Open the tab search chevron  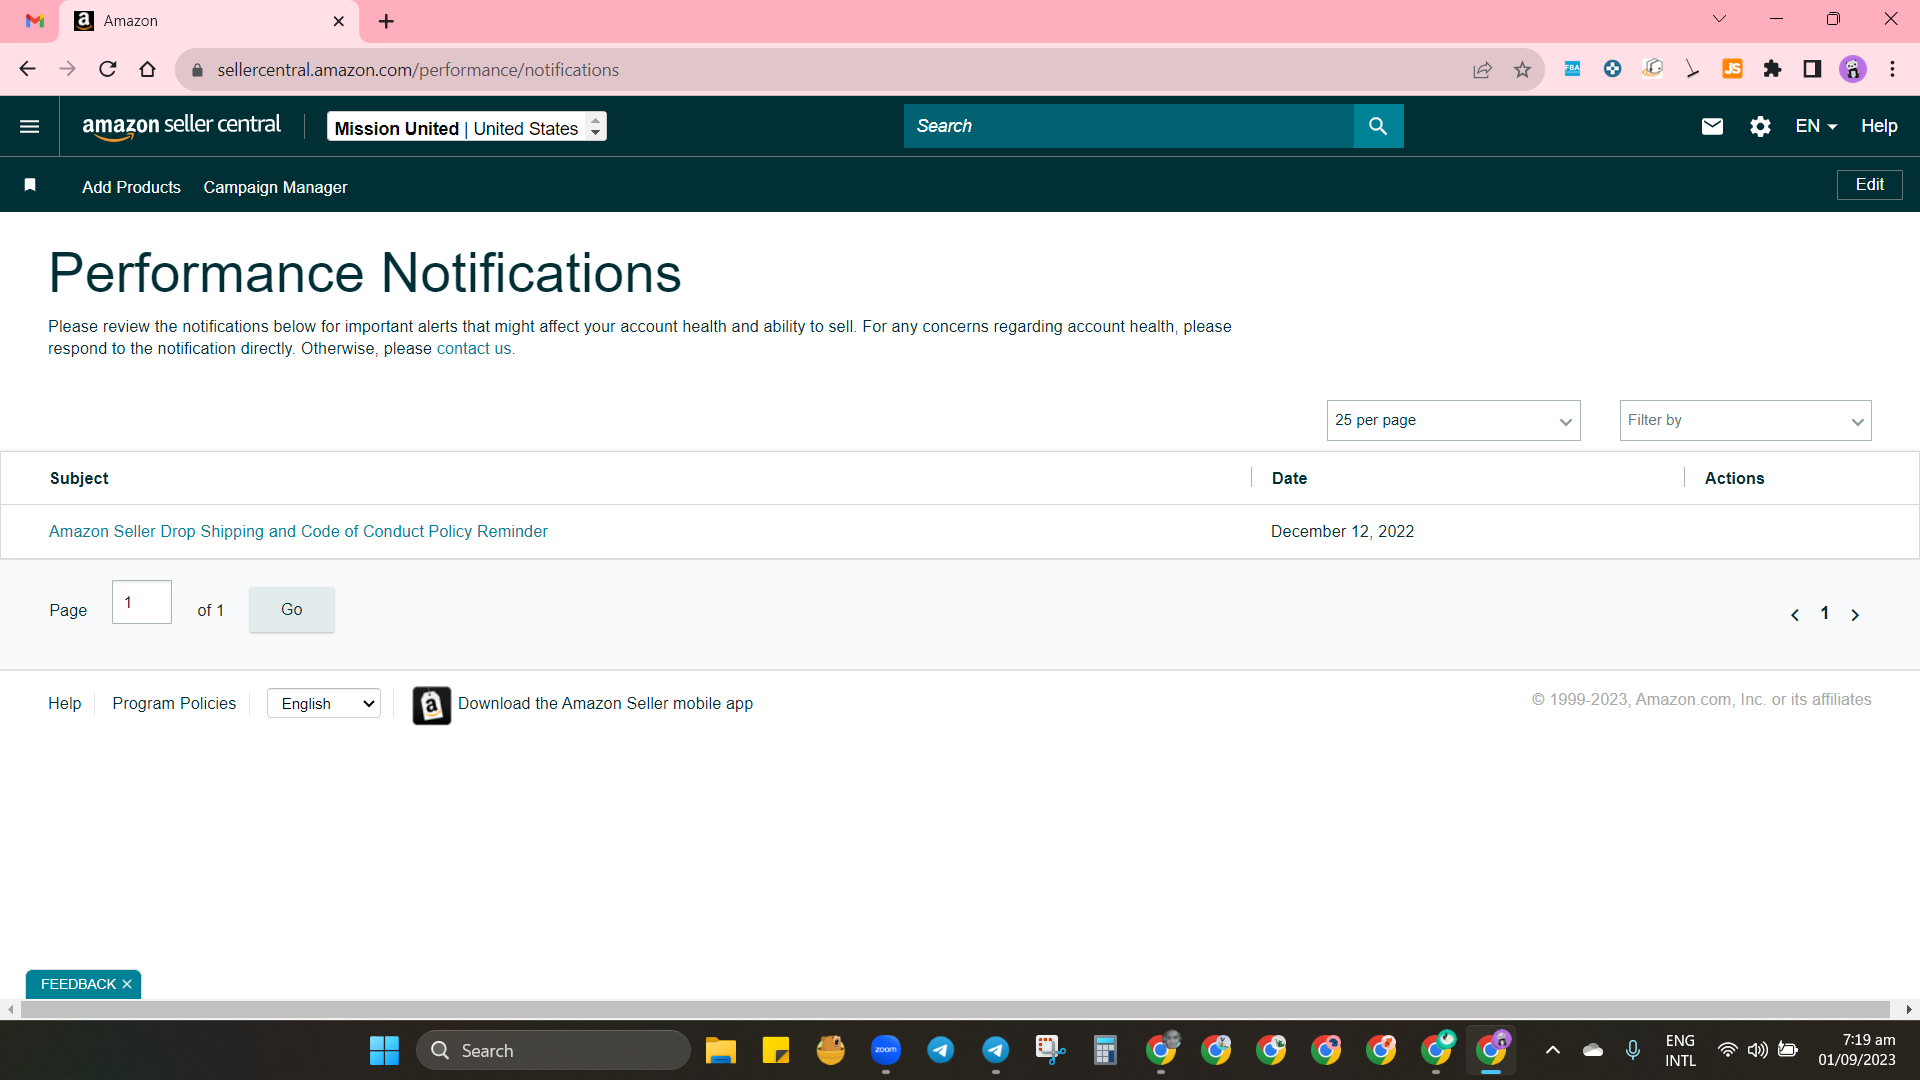click(1720, 19)
